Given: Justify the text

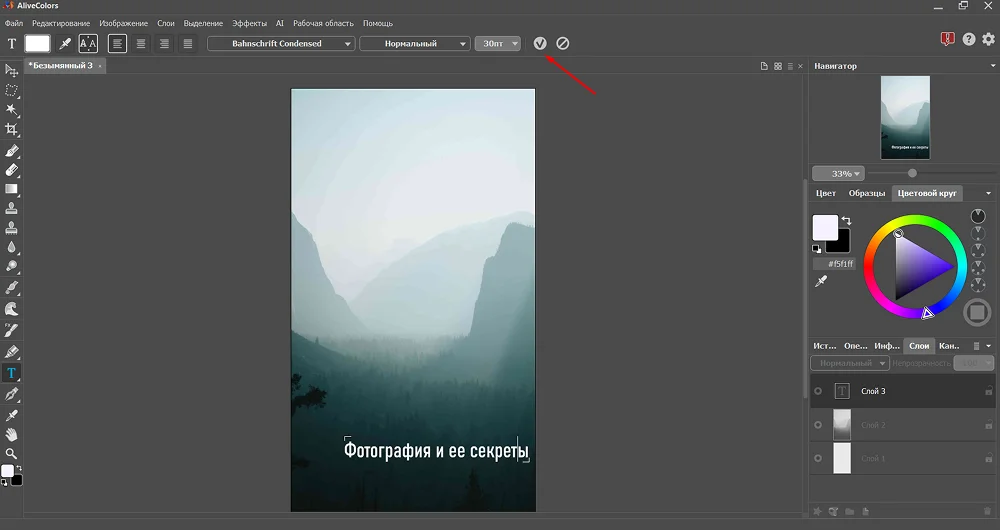Looking at the screenshot, I should tap(188, 43).
